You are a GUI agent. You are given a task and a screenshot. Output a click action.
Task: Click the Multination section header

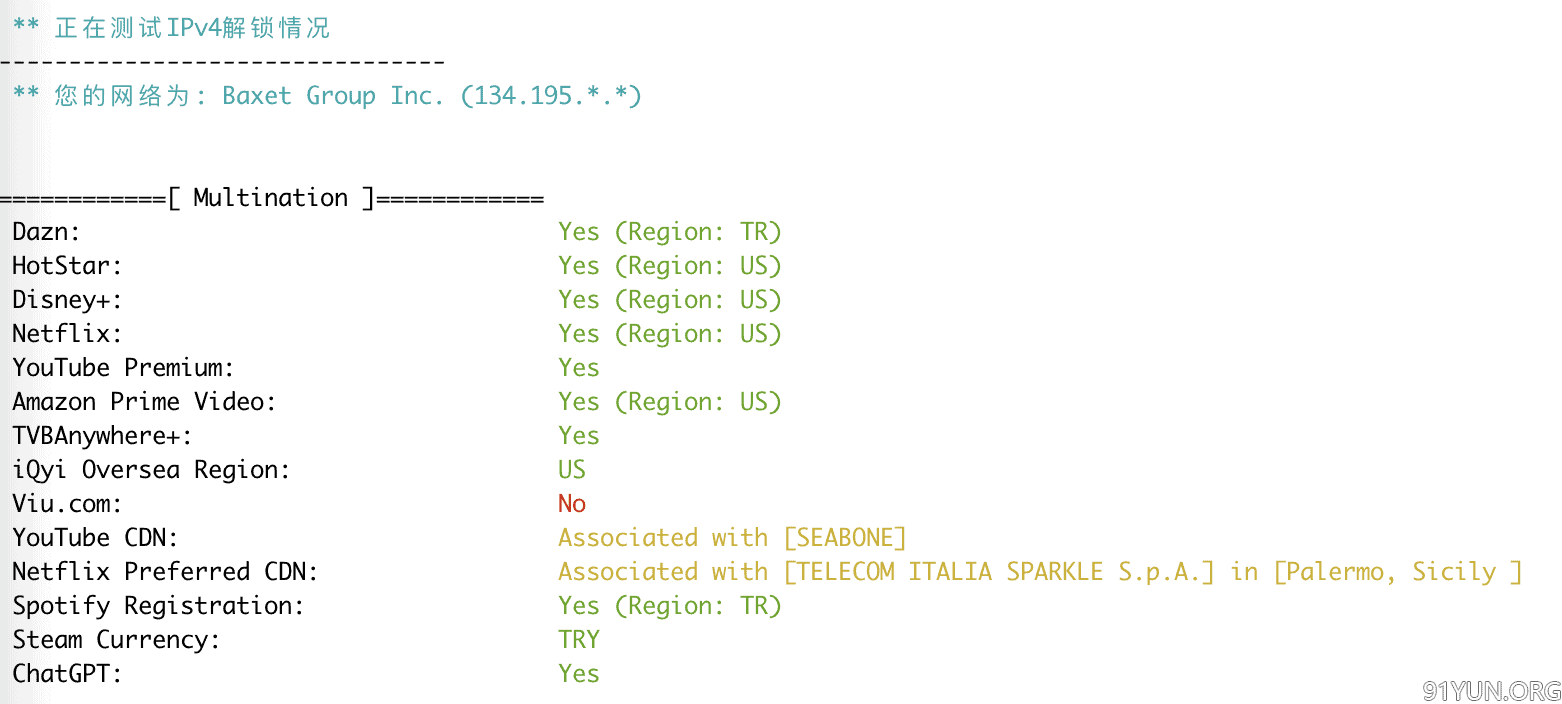point(271,198)
